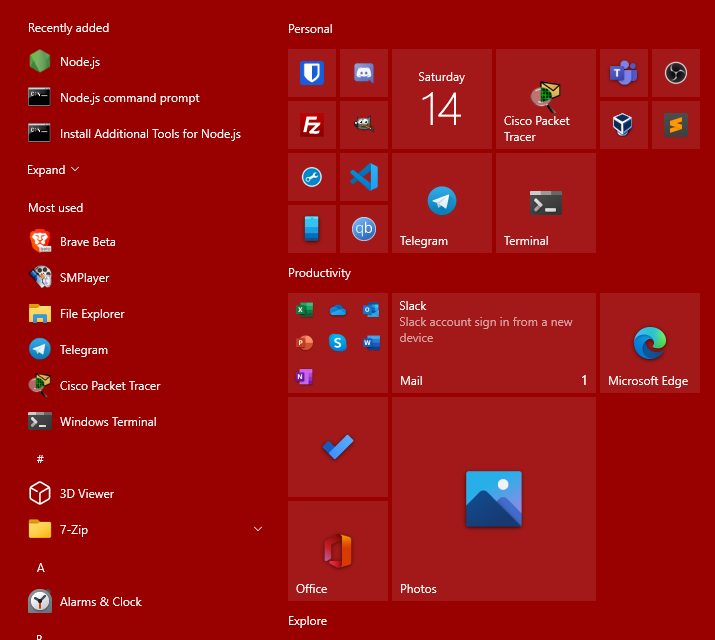Open 3D Viewer from the app list
715x640 pixels.
tap(146, 494)
